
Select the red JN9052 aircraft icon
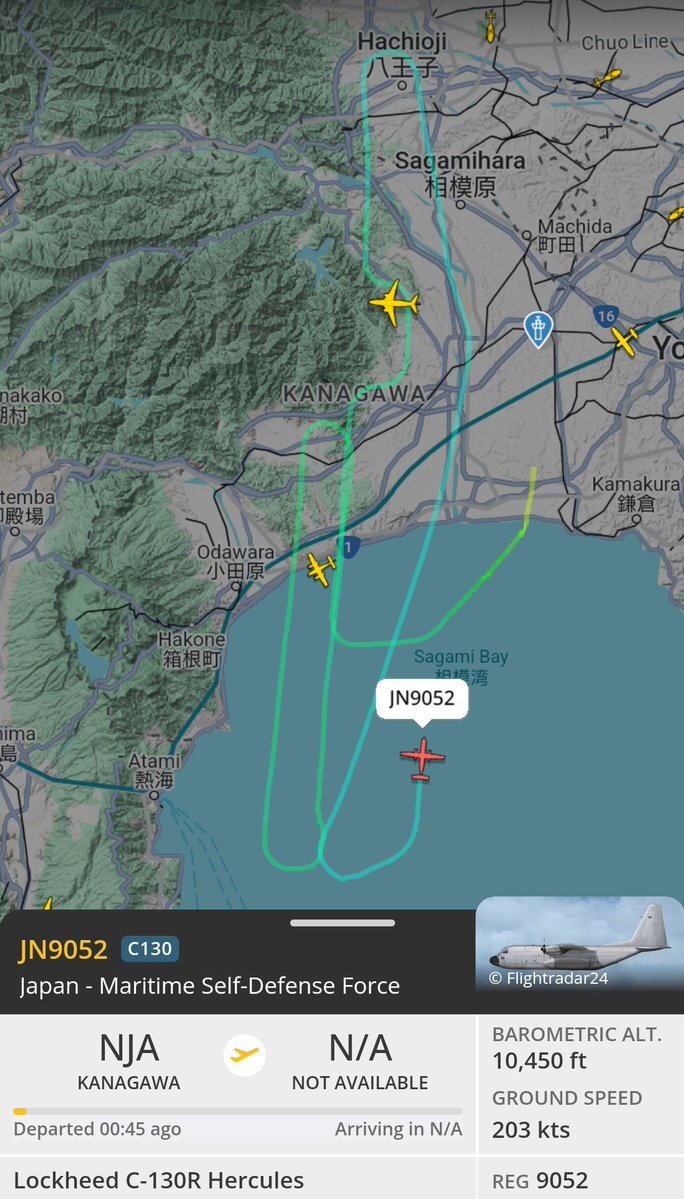point(422,759)
